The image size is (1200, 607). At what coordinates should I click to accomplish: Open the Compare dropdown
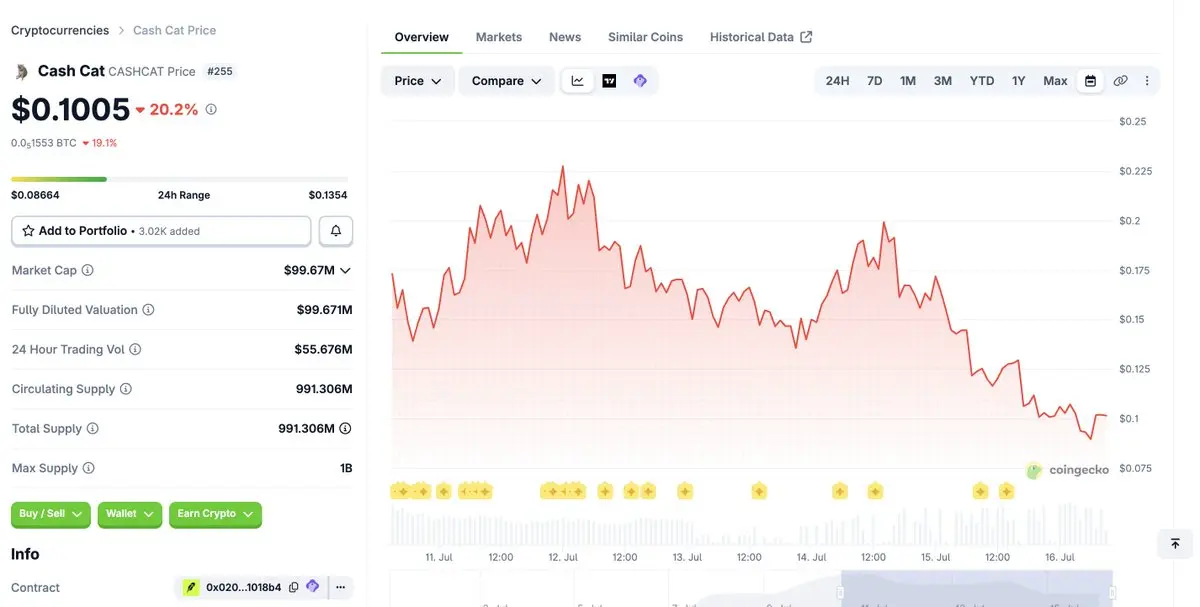(506, 81)
